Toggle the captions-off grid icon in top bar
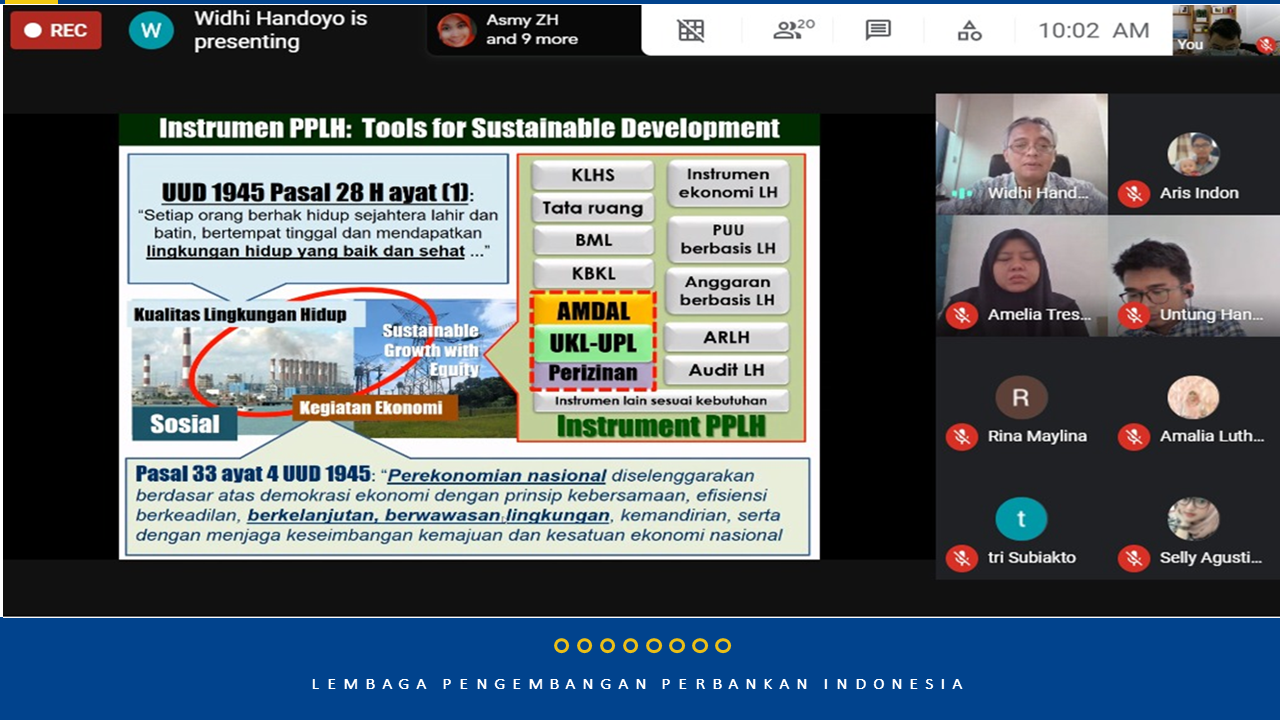 coord(691,30)
